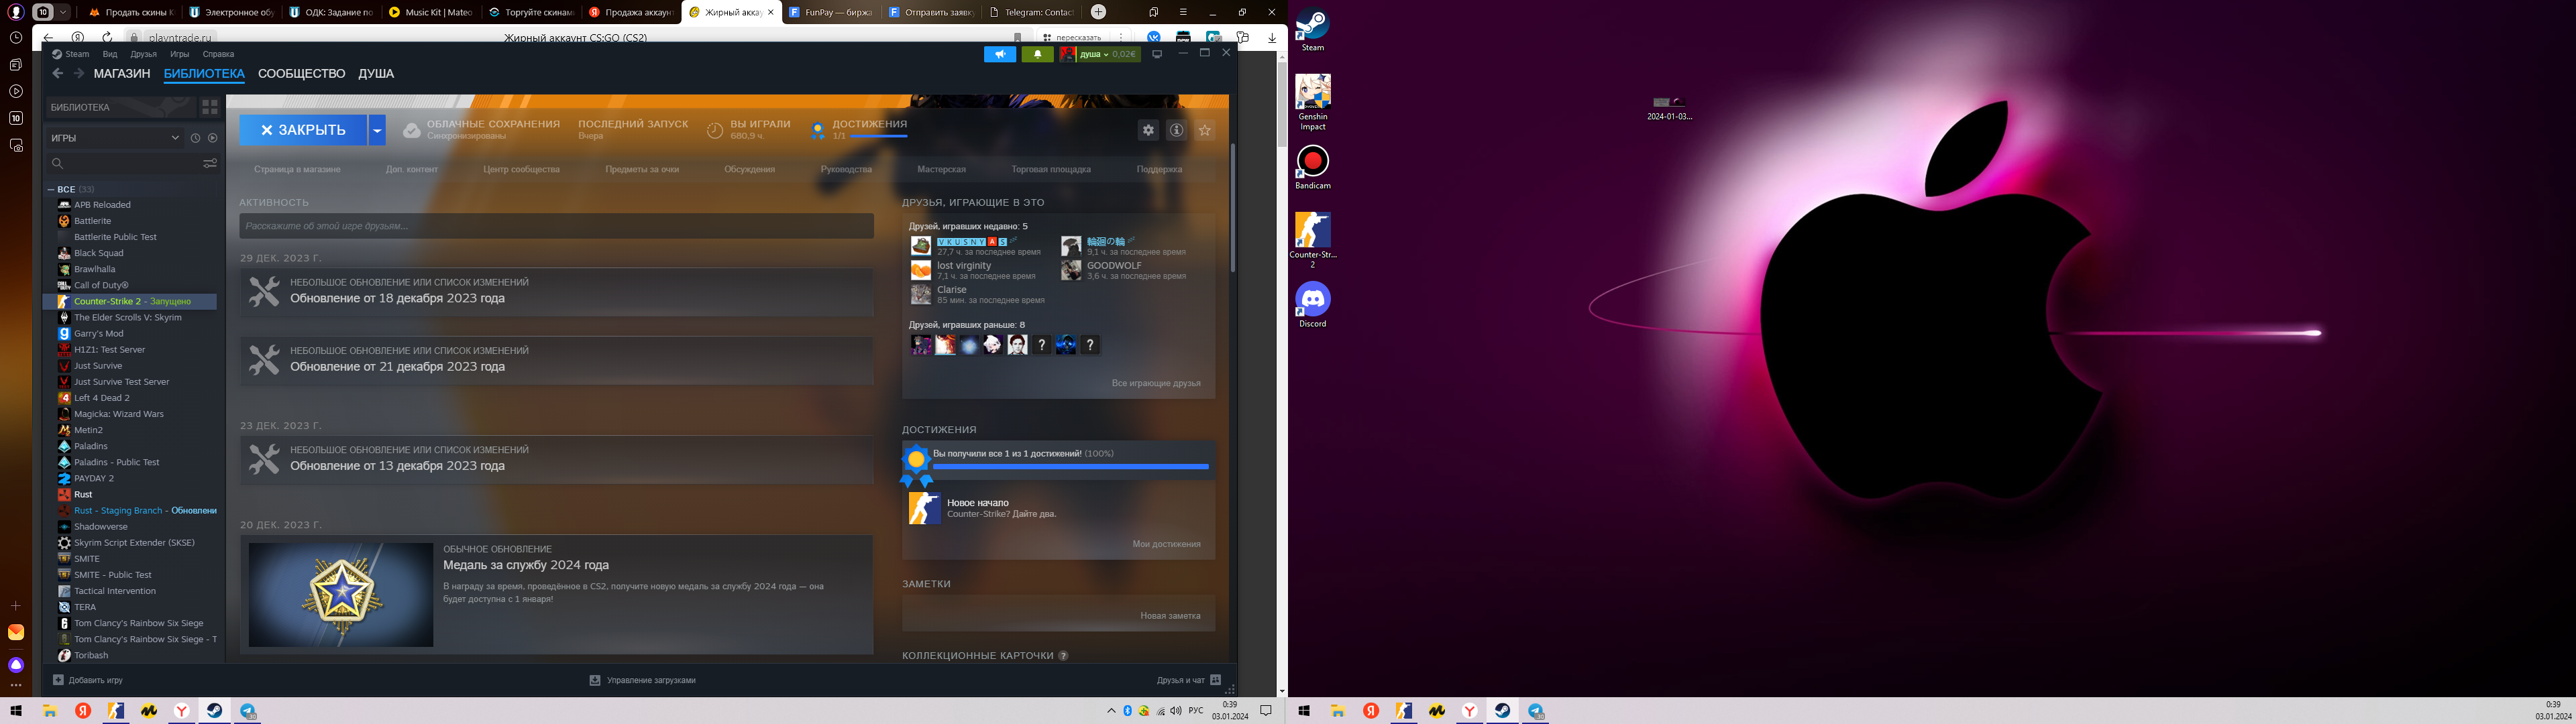Viewport: 2576px width, 724px height.
Task: Open Friends and chat at bottom right
Action: (x=1188, y=680)
